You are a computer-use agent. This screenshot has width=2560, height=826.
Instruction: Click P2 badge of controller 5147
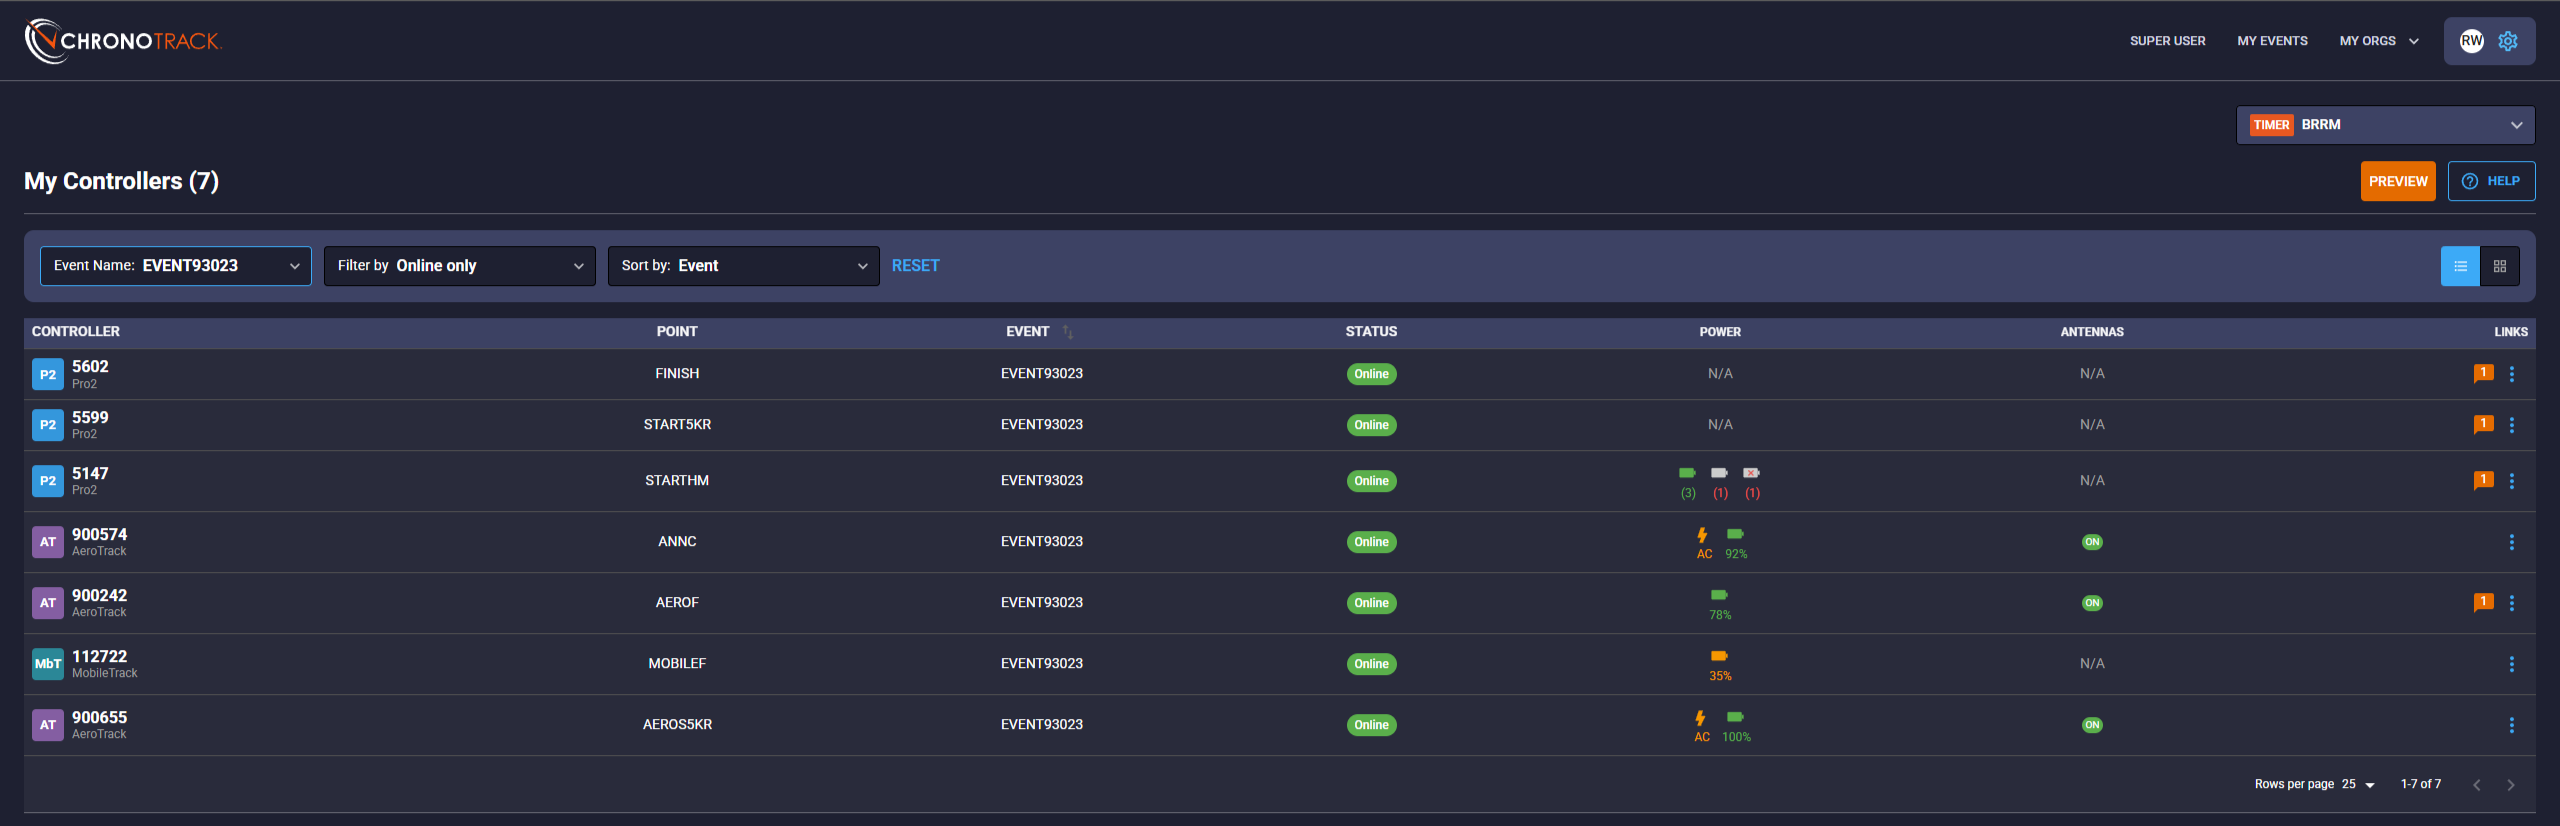(x=48, y=481)
